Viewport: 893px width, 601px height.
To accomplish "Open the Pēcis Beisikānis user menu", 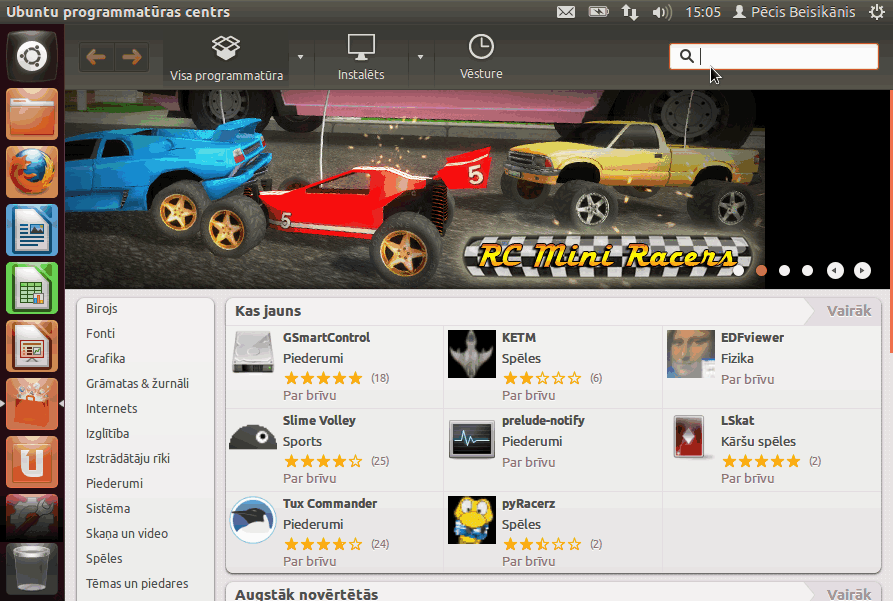I will [x=794, y=12].
